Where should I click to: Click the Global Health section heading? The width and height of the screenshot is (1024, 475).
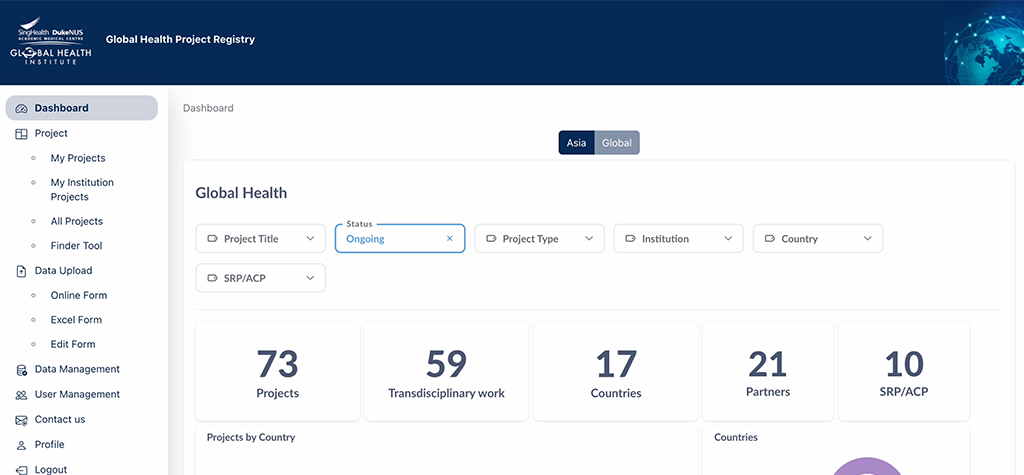point(241,193)
